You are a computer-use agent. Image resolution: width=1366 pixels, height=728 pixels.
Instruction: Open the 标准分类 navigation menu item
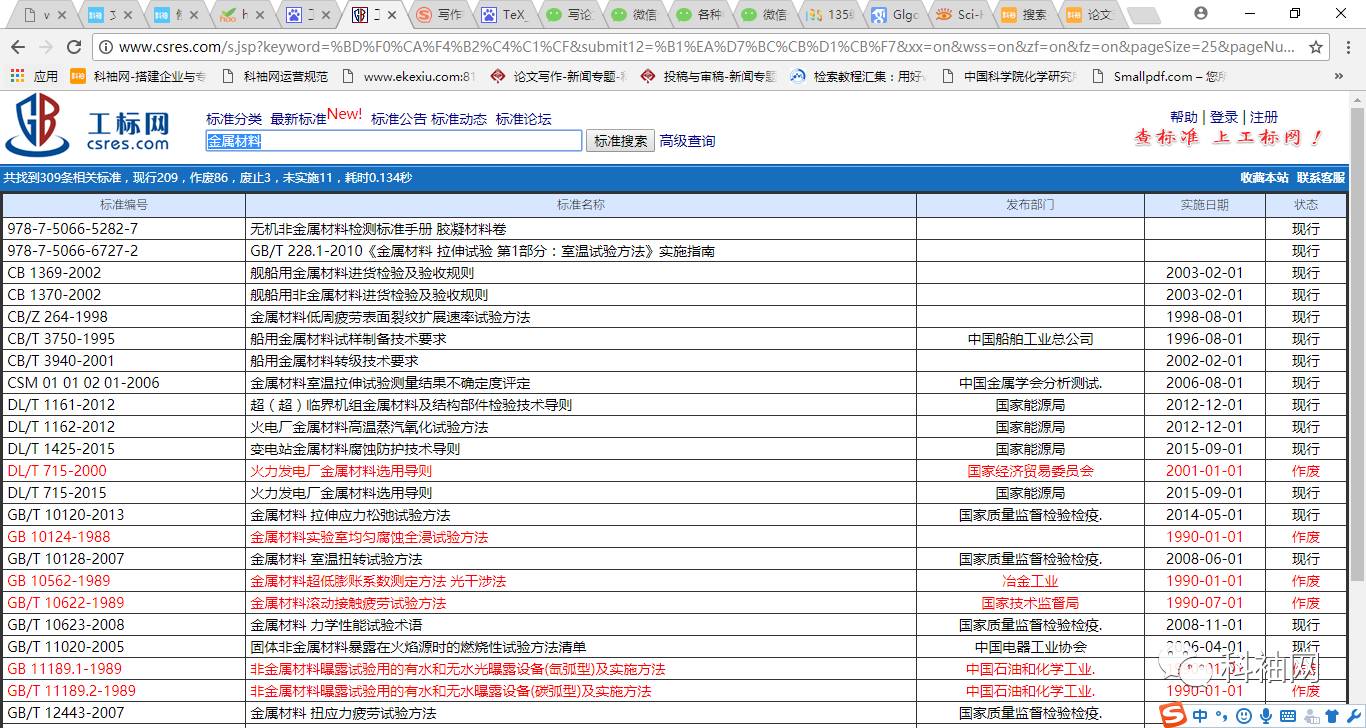[x=234, y=119]
